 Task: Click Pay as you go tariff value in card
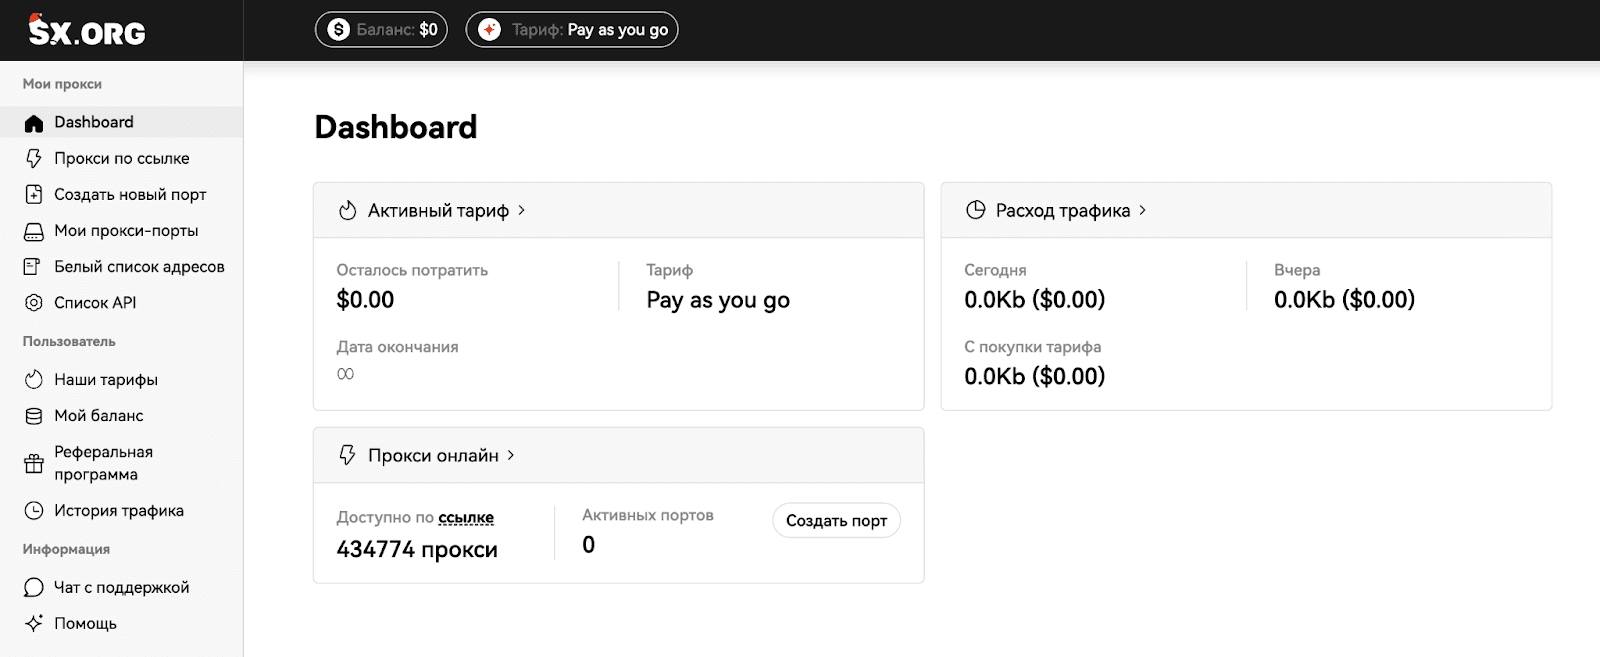[718, 300]
